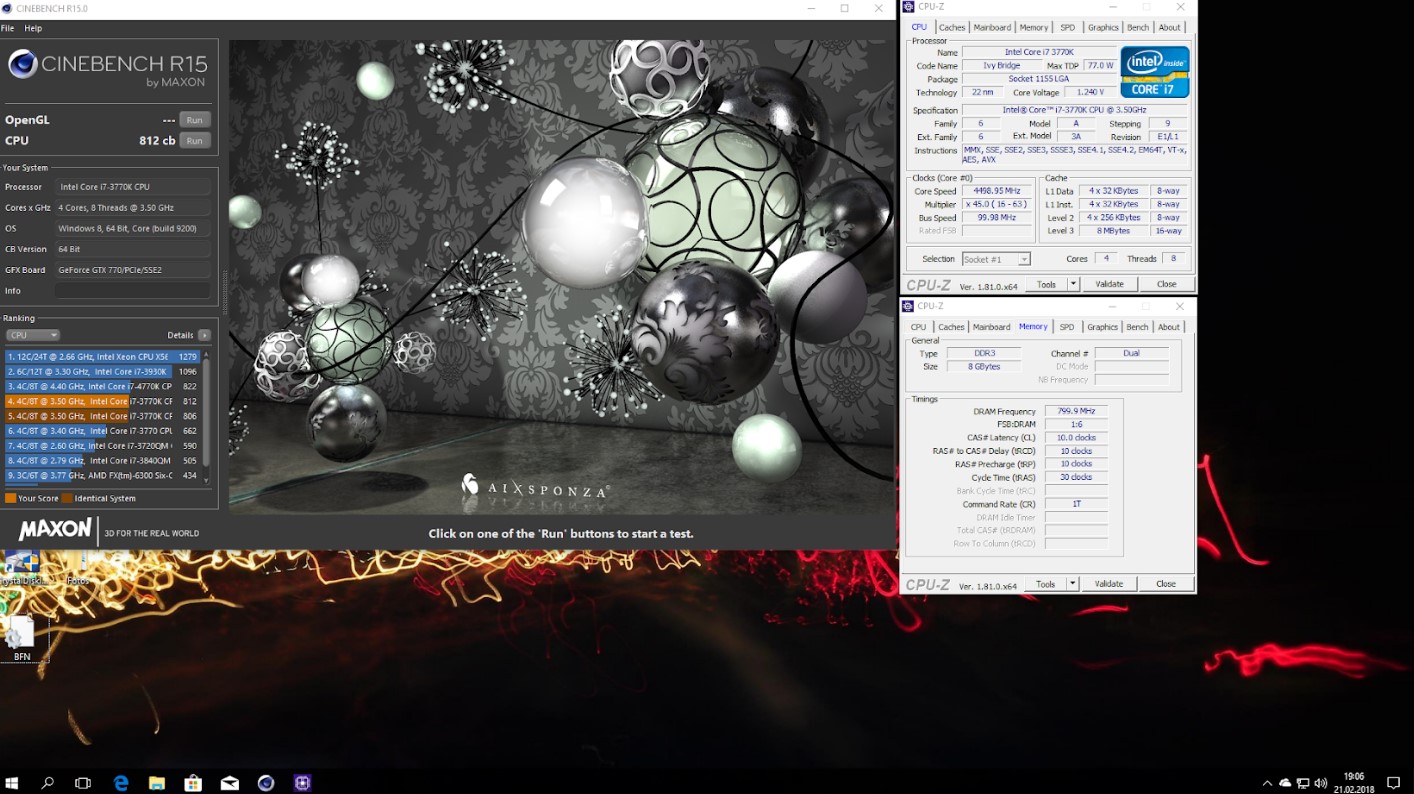The height and width of the screenshot is (794, 1414).
Task: Launch Microsoft Edge from the taskbar
Action: click(x=121, y=783)
